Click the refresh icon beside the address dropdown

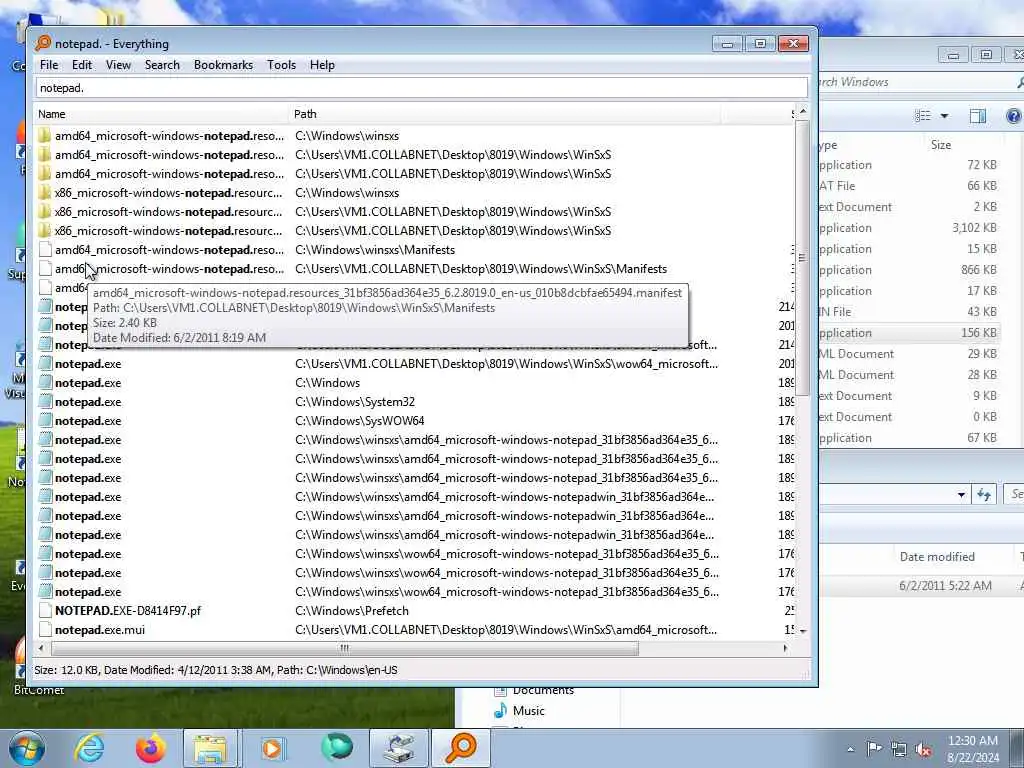click(x=984, y=495)
